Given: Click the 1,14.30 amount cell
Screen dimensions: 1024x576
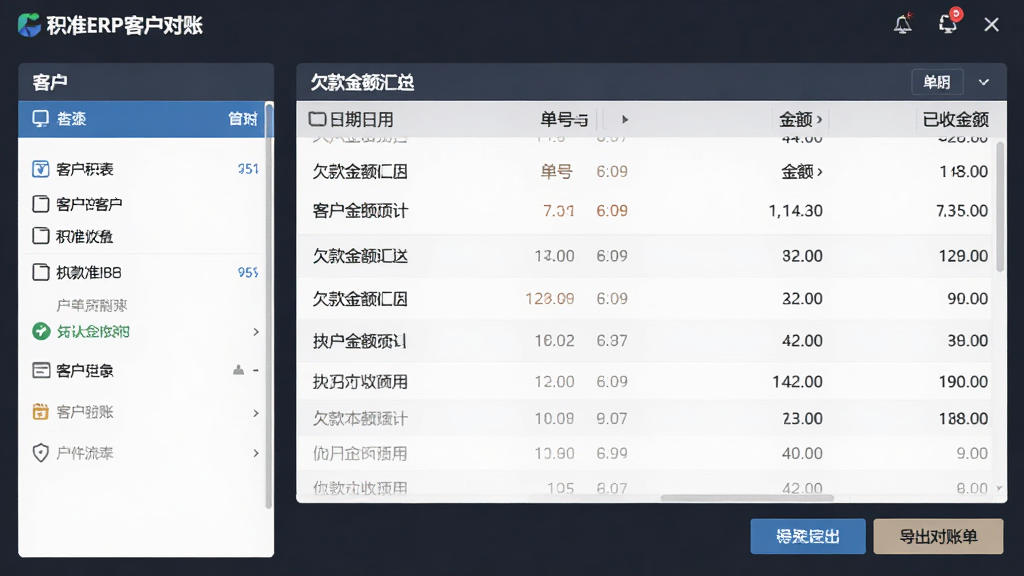Looking at the screenshot, I should [795, 211].
